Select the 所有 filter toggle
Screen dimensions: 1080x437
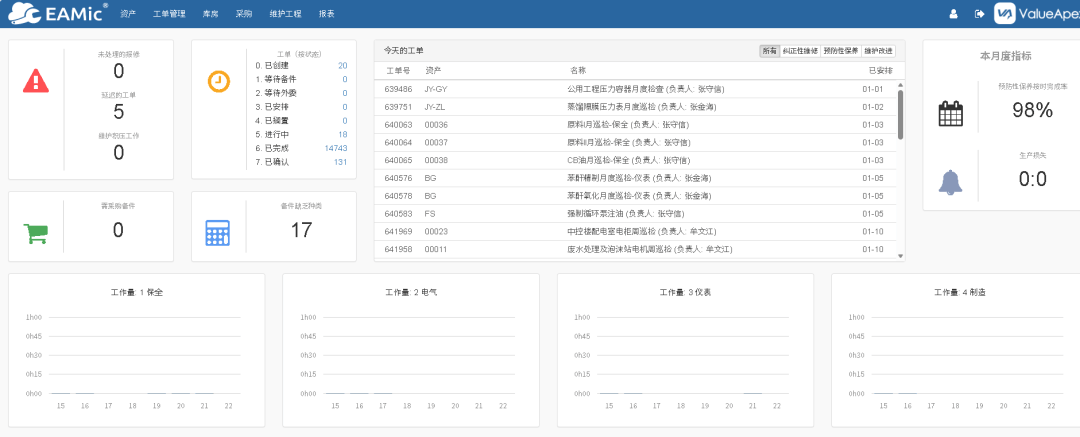[x=769, y=51]
